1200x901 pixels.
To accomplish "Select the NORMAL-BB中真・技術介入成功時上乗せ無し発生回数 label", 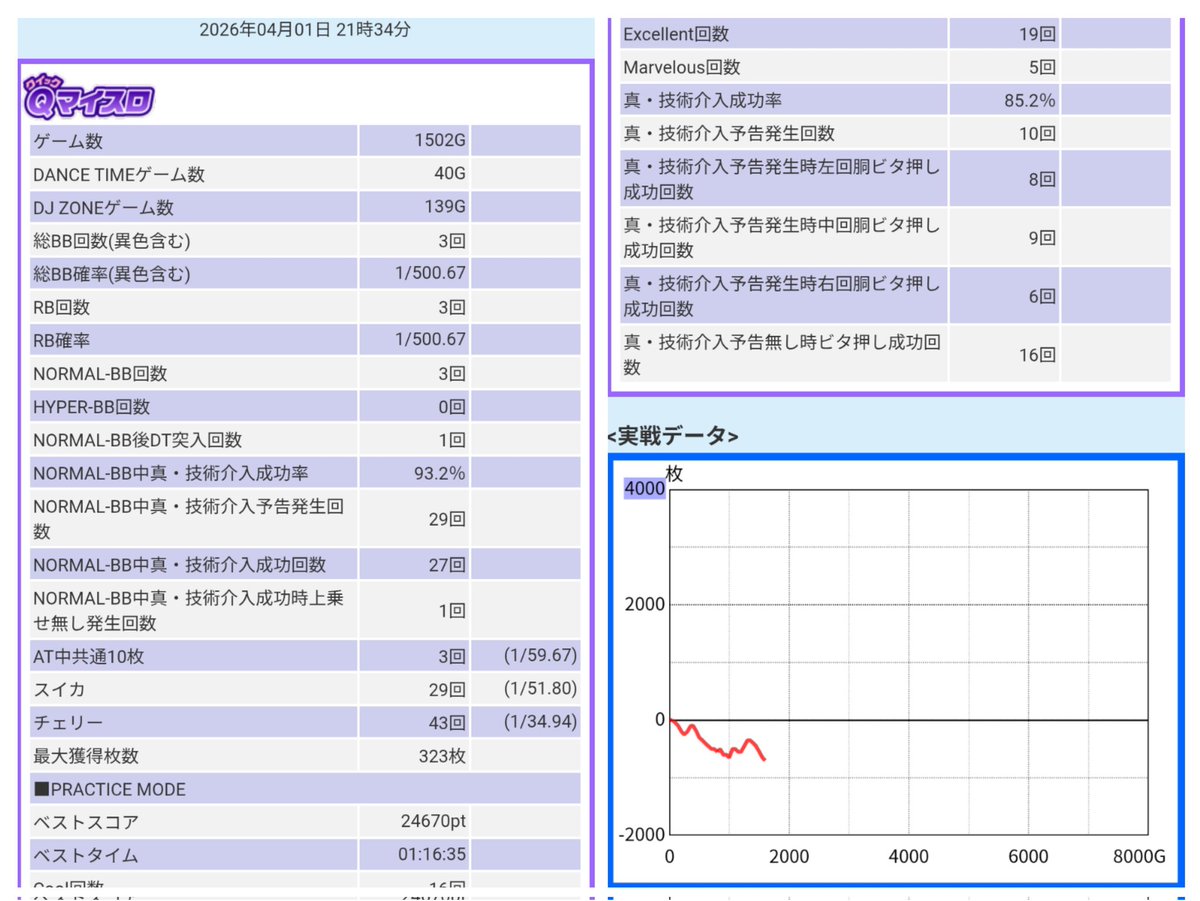I will pos(189,611).
